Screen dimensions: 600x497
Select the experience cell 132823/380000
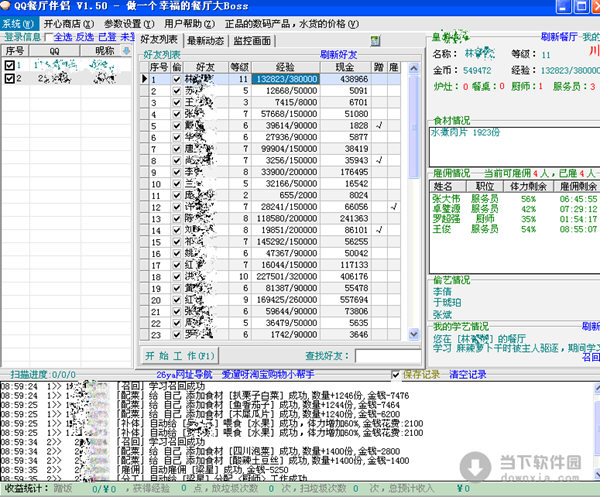coord(285,79)
